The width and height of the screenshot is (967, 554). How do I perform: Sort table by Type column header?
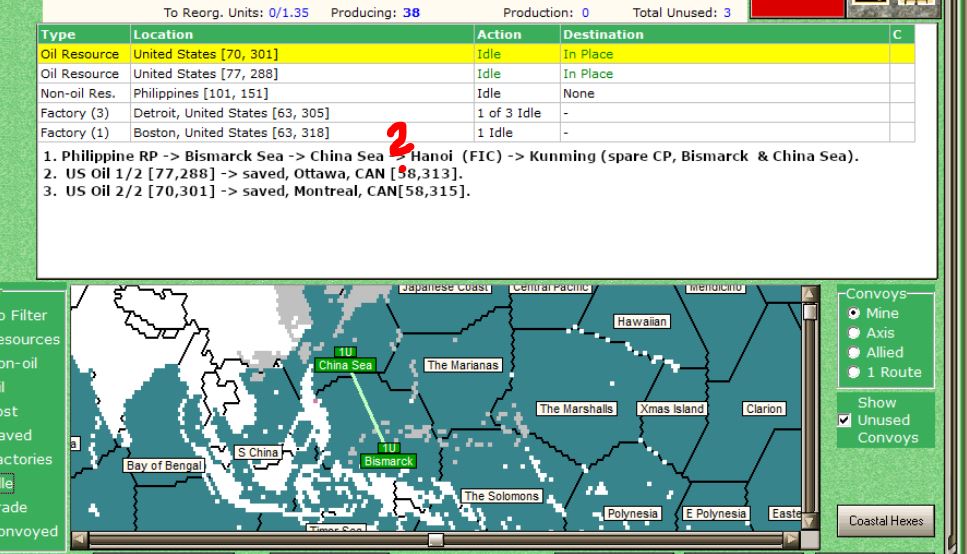[x=84, y=35]
